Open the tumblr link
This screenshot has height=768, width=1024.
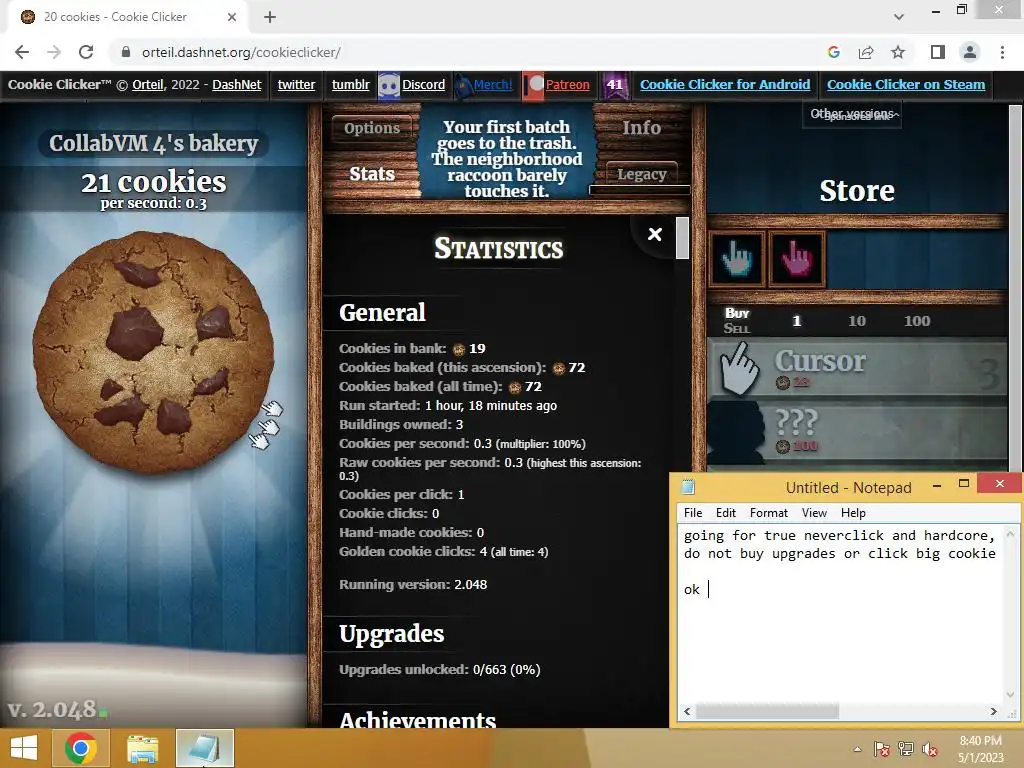(x=351, y=84)
